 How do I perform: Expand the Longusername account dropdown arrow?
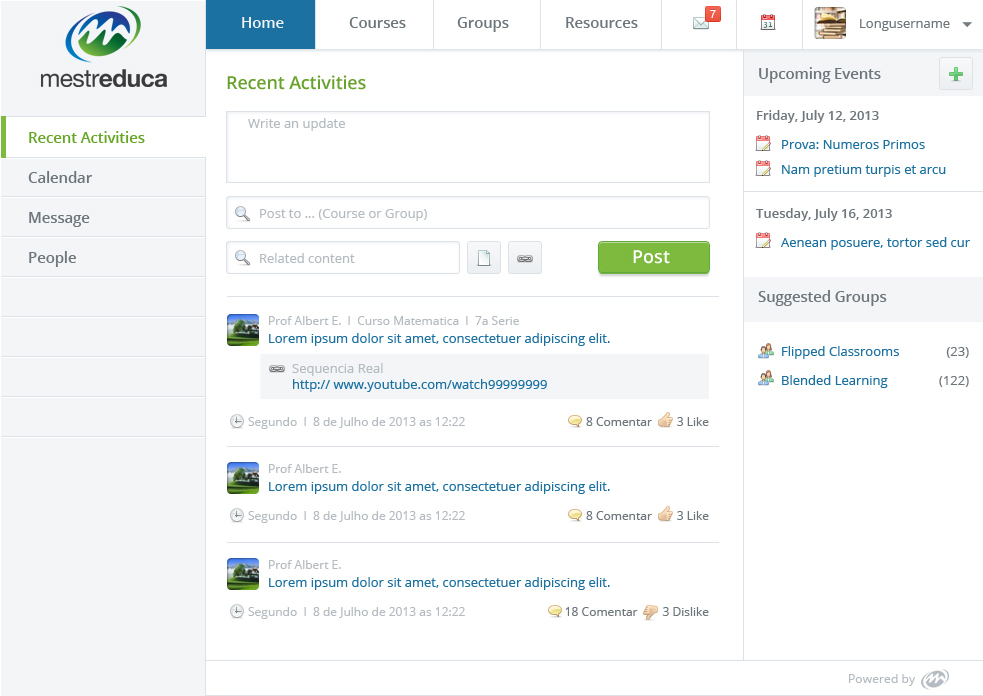[967, 24]
